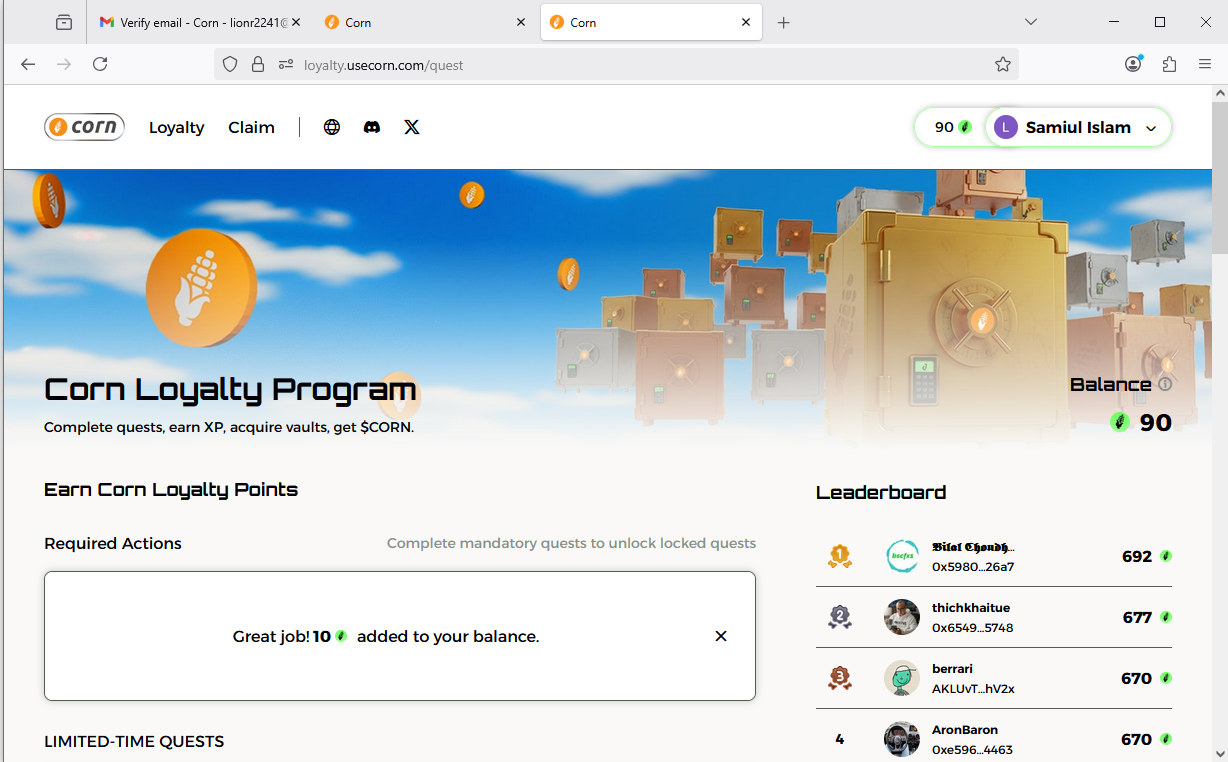The height and width of the screenshot is (762, 1228).
Task: Click thichkhaitue leaderboard name
Action: [971, 608]
